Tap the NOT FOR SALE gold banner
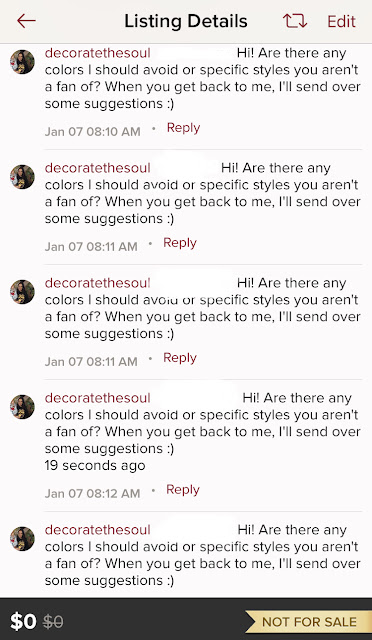The width and height of the screenshot is (372, 640). (x=308, y=622)
